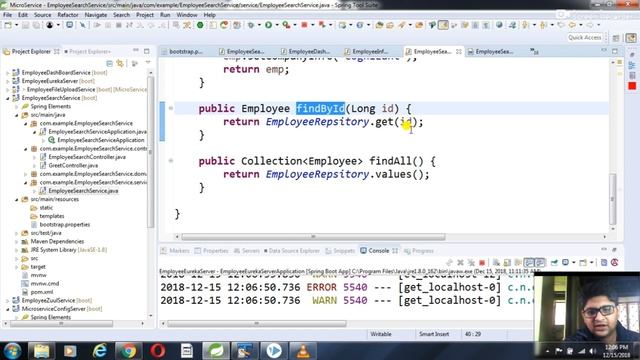This screenshot has height=360, width=640.
Task: Close the active EmployeeSea... editor tab
Action: (x=459, y=51)
